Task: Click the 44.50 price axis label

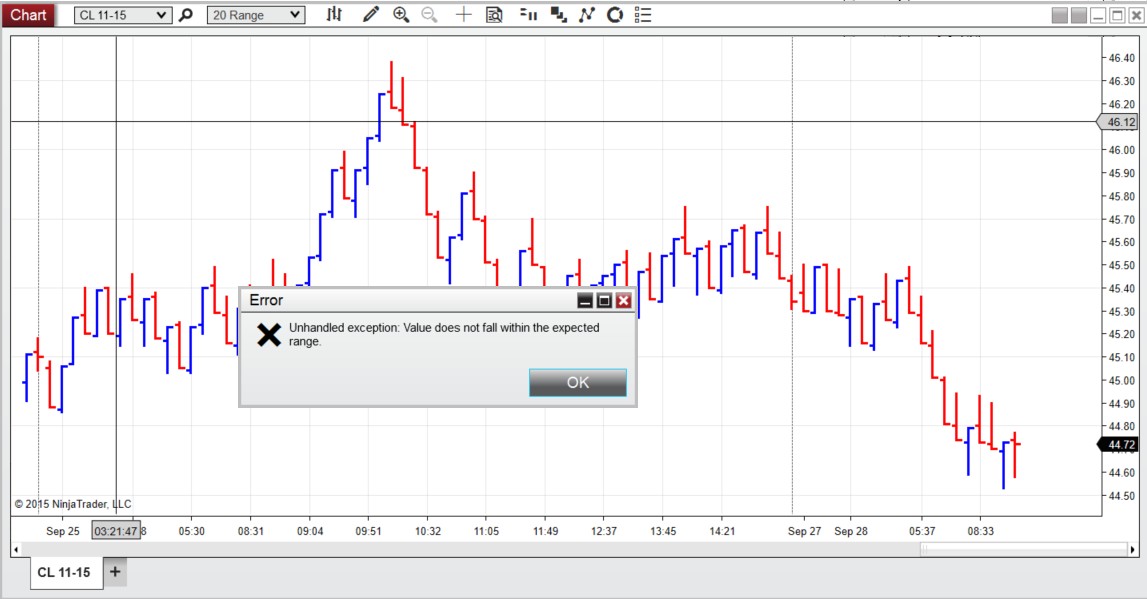Action: [x=1121, y=496]
